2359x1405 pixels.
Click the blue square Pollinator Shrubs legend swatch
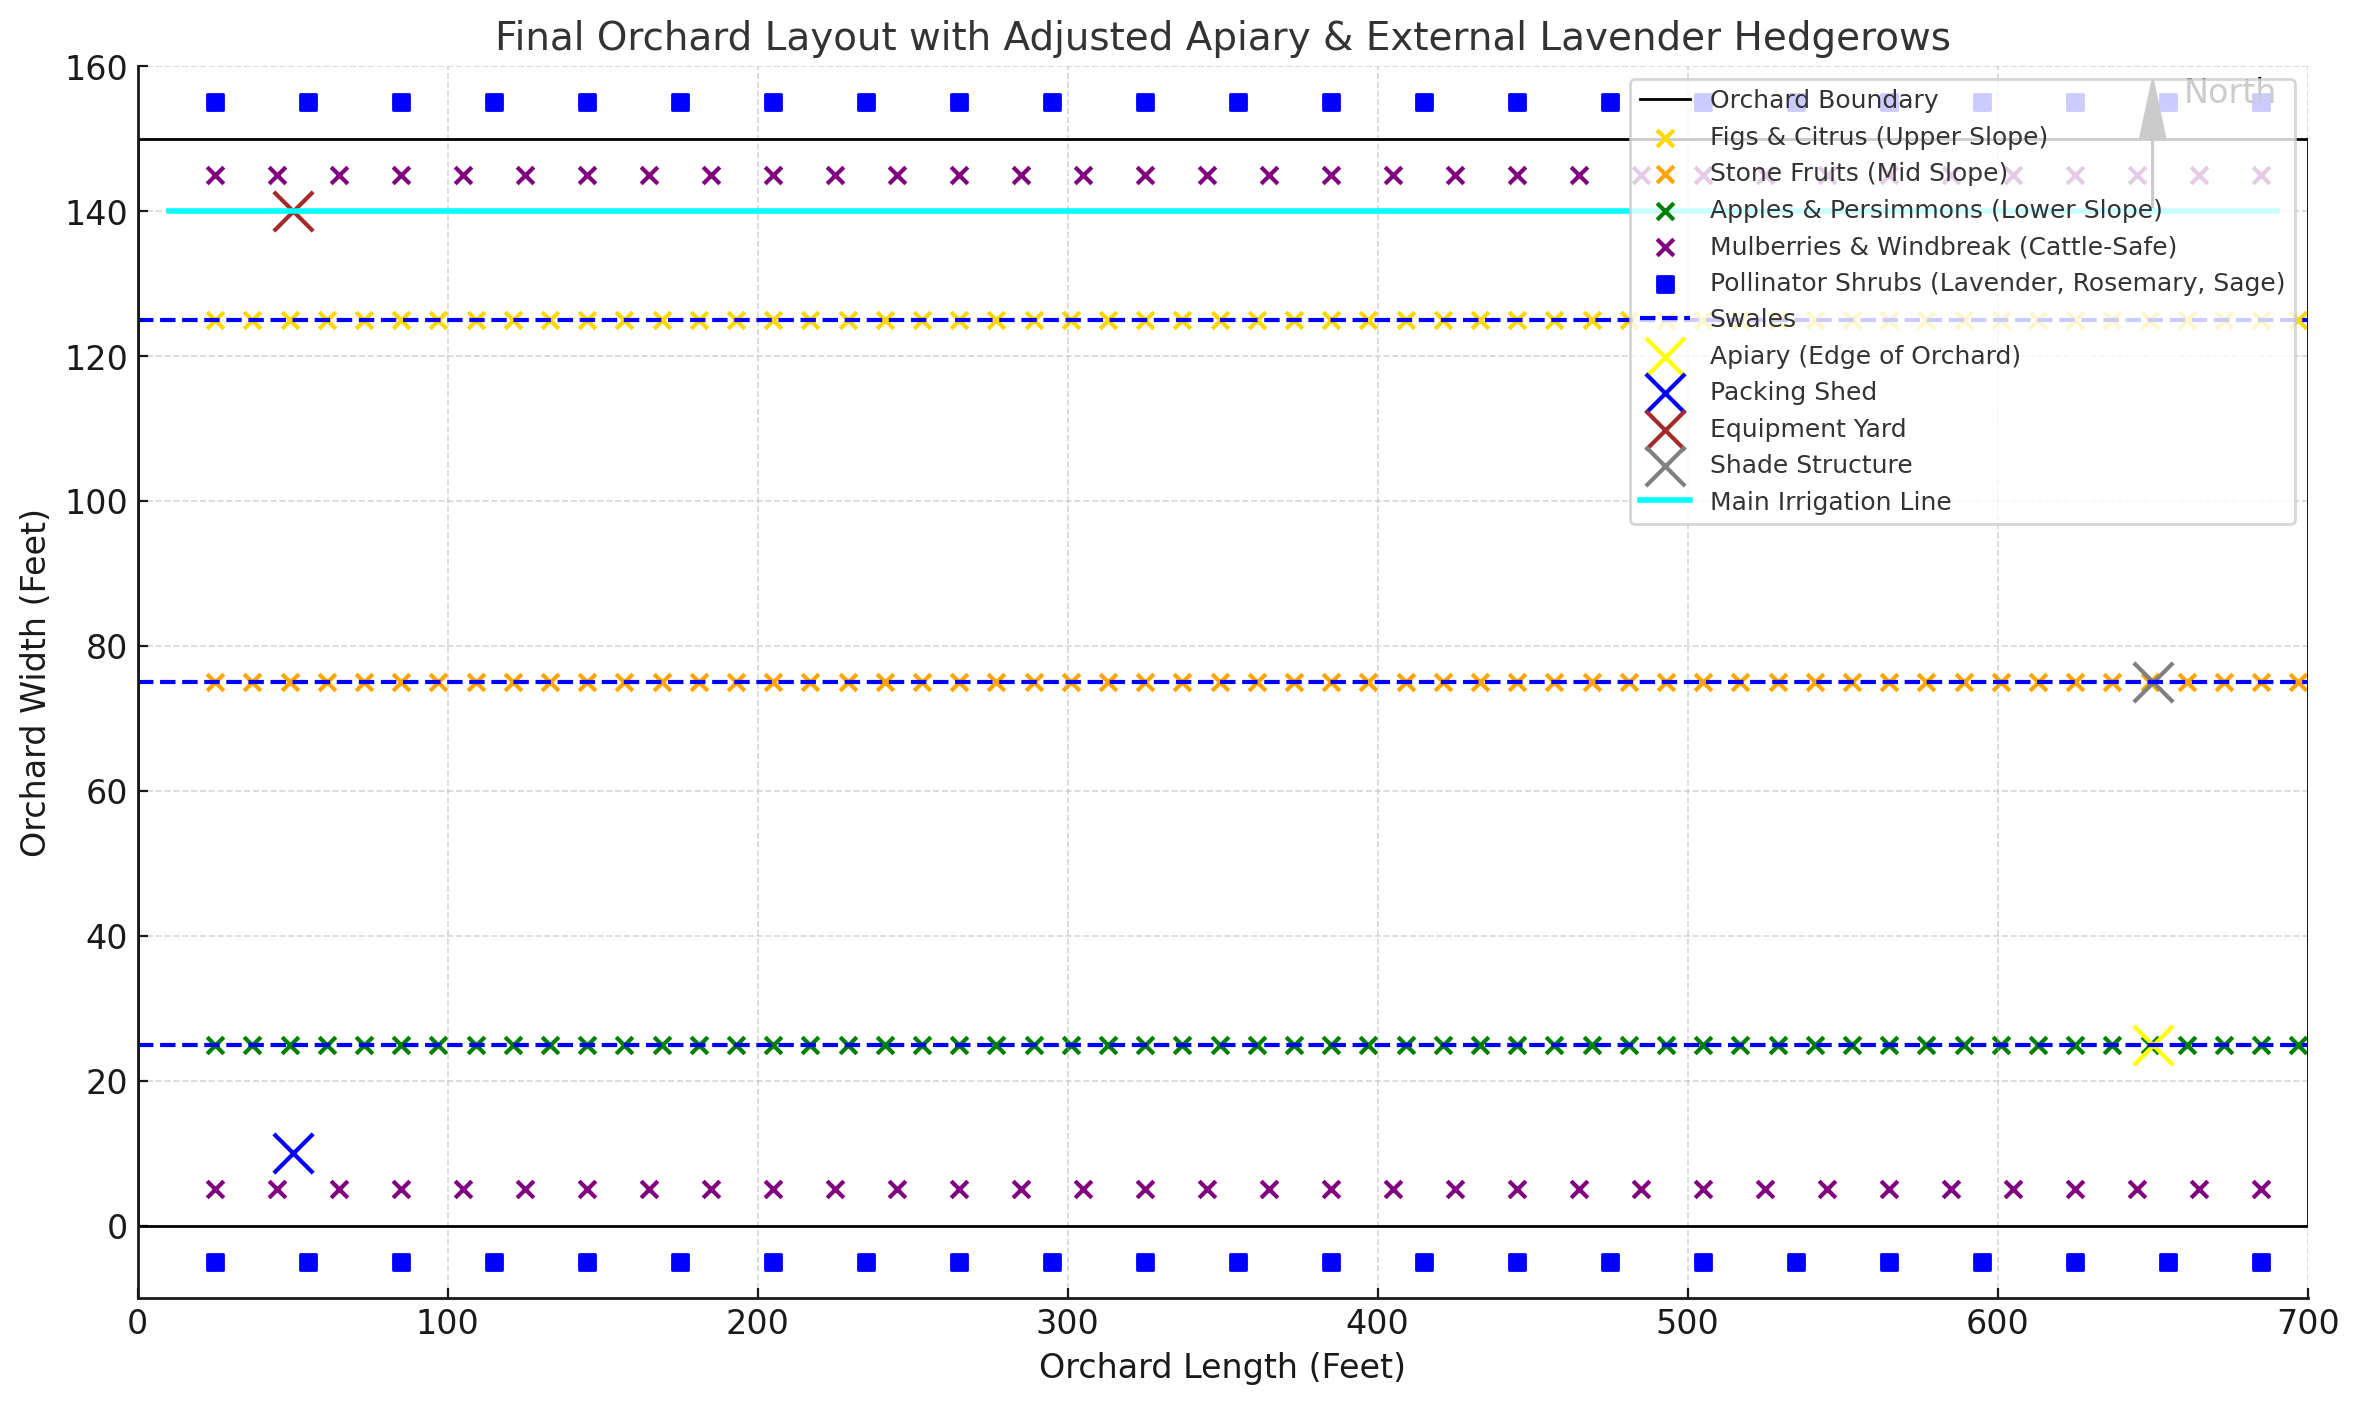1665,284
